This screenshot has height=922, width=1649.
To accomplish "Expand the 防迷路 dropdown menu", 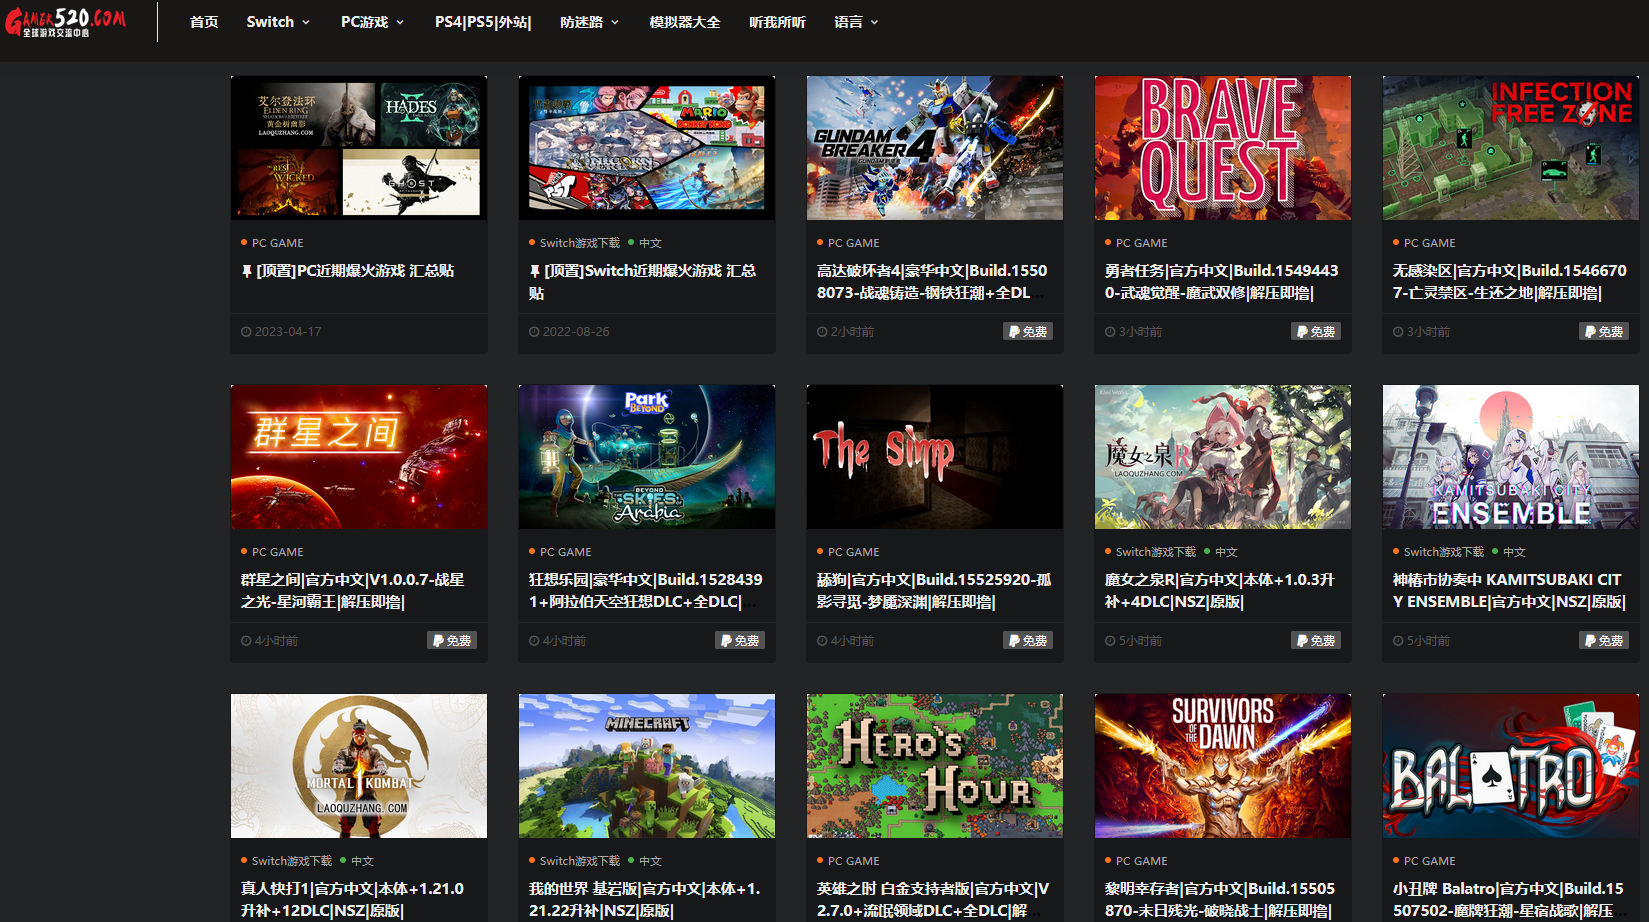I will coord(589,22).
